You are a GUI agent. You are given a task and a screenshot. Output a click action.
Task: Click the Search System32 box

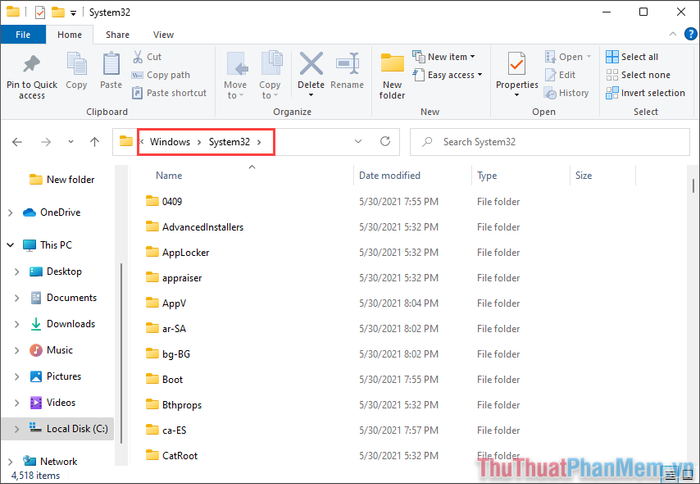coord(550,142)
